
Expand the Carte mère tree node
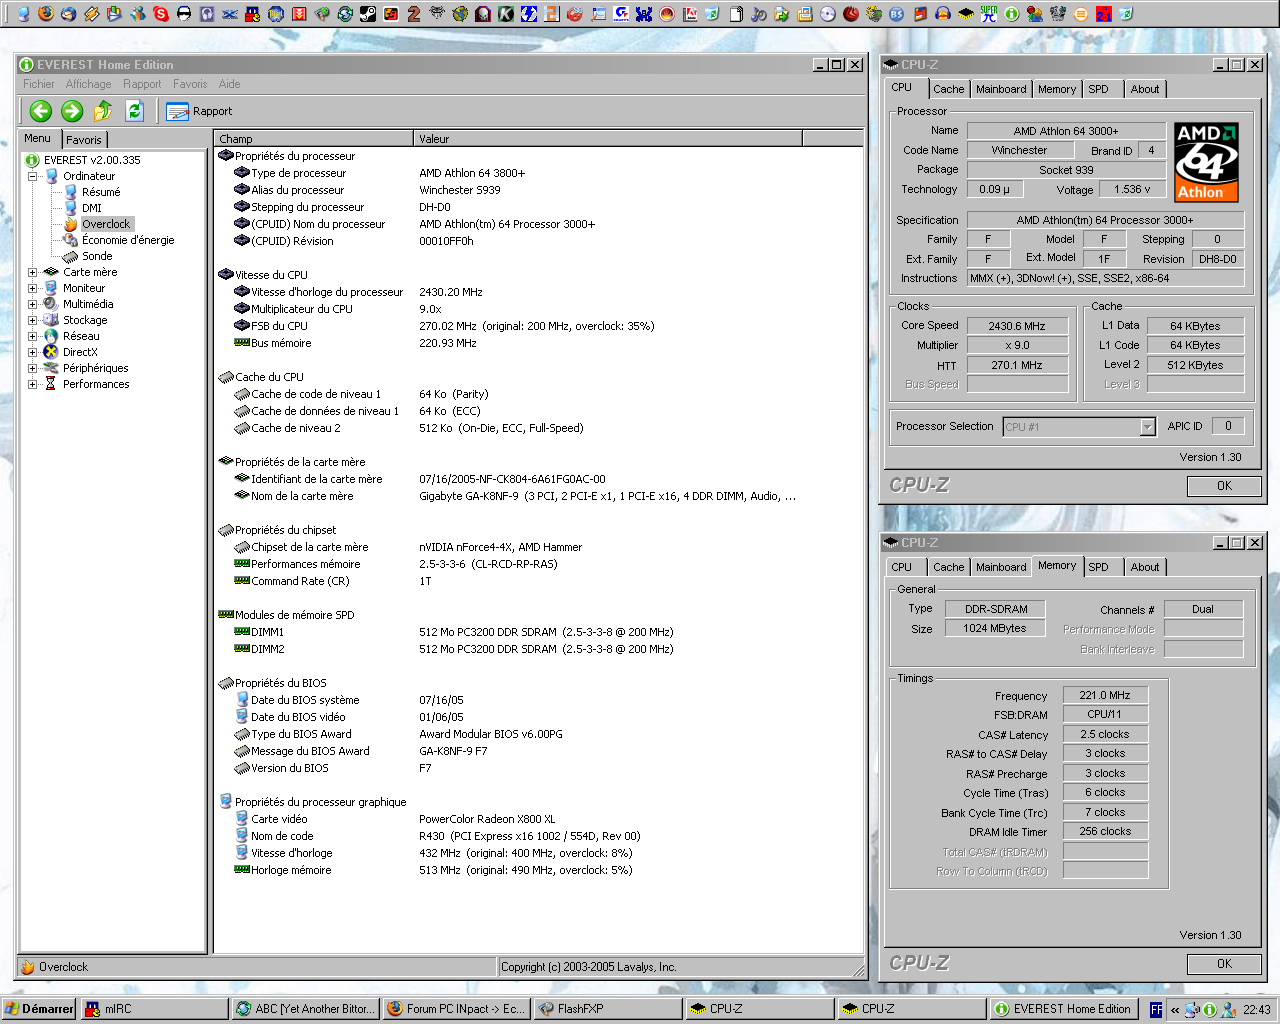32,272
